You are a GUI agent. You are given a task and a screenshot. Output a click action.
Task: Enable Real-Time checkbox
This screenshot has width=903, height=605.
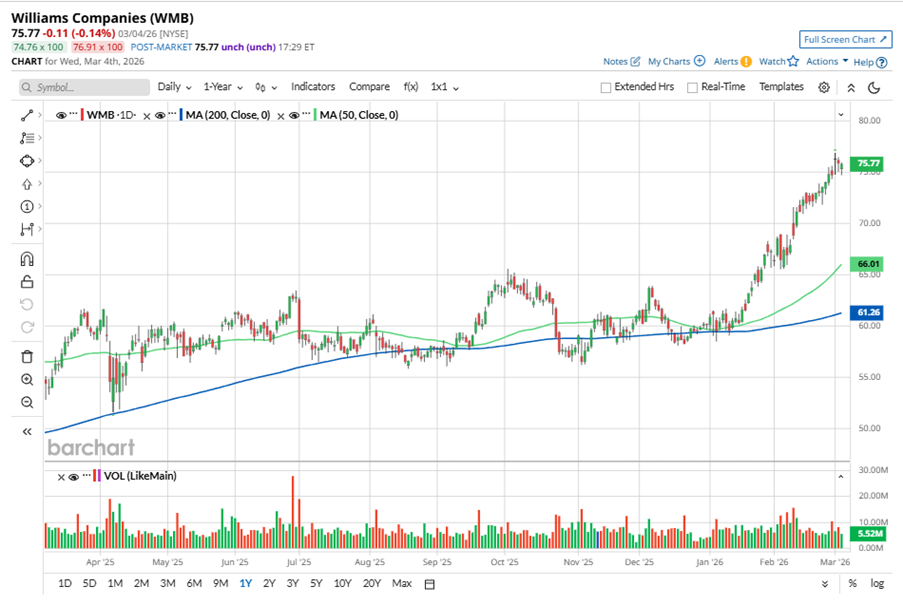[x=692, y=87]
